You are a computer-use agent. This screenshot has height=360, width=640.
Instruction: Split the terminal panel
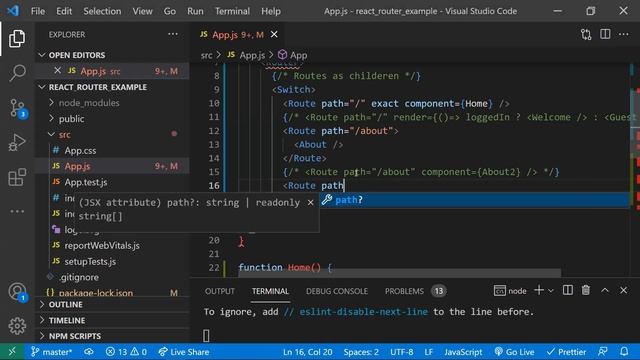coord(567,290)
